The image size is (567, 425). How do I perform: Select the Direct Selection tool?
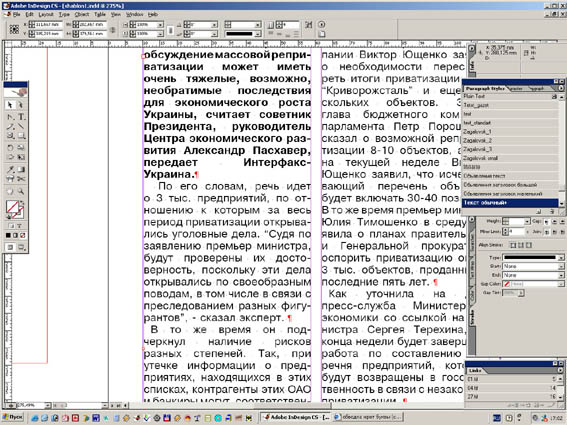pos(21,105)
